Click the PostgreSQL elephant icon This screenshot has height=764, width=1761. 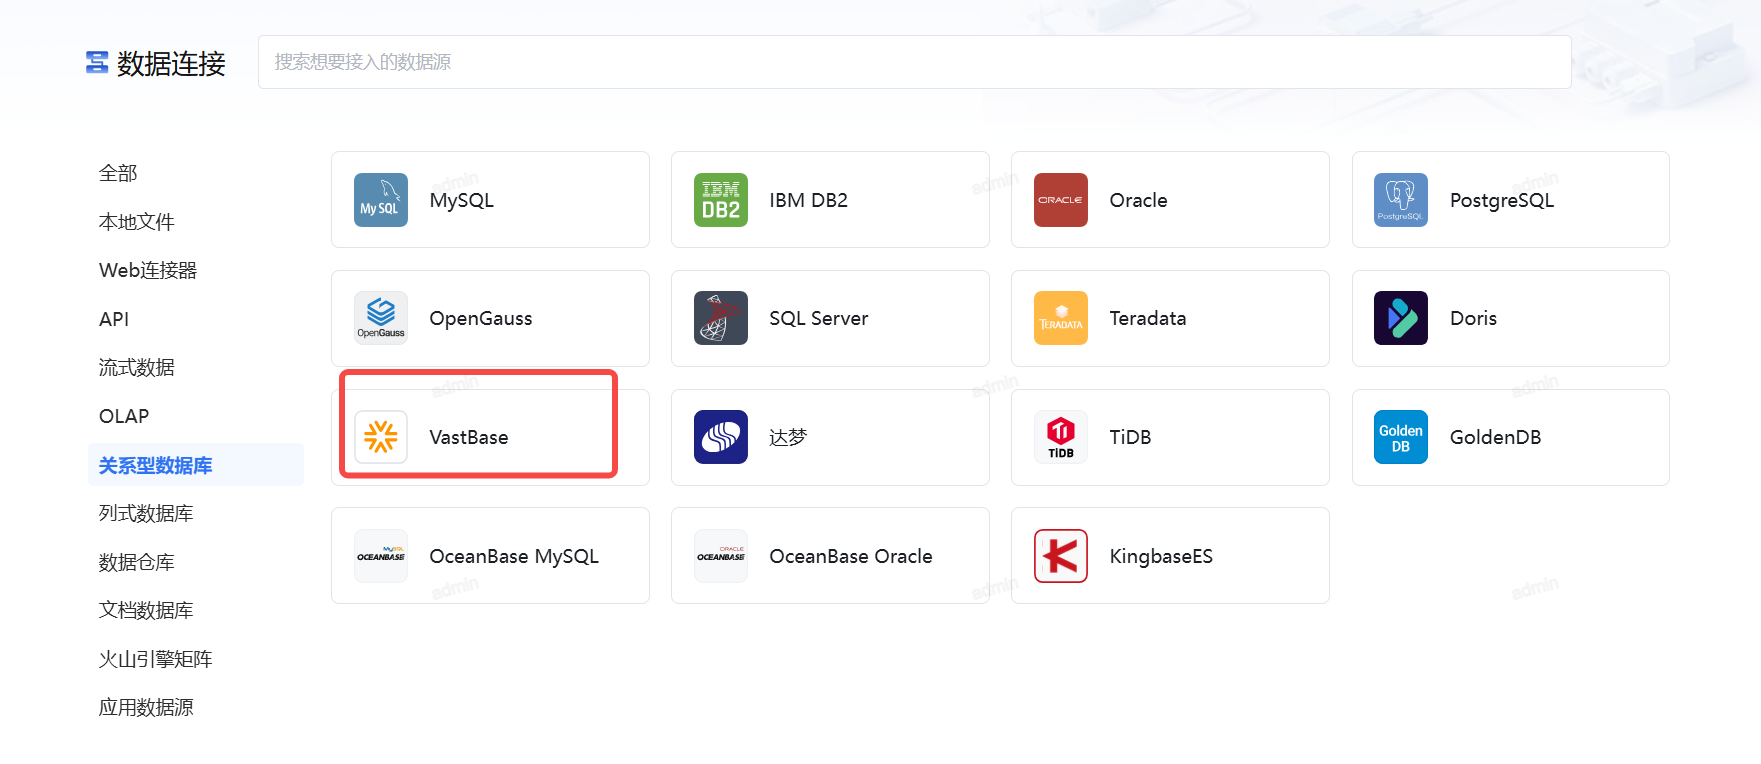(1401, 200)
